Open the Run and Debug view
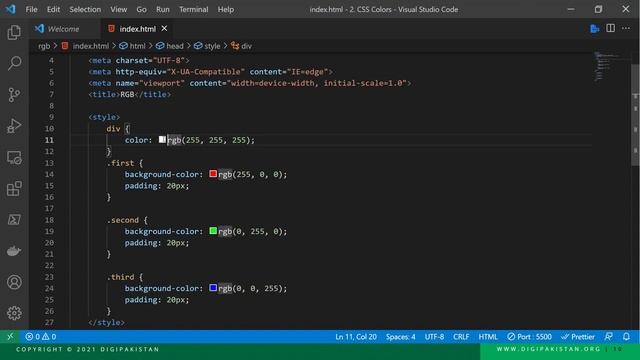Image resolution: width=640 pixels, height=360 pixels. 14,126
